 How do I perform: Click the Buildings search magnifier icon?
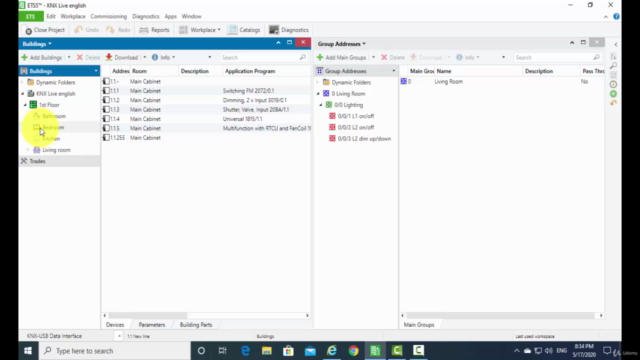pyautogui.click(x=302, y=58)
